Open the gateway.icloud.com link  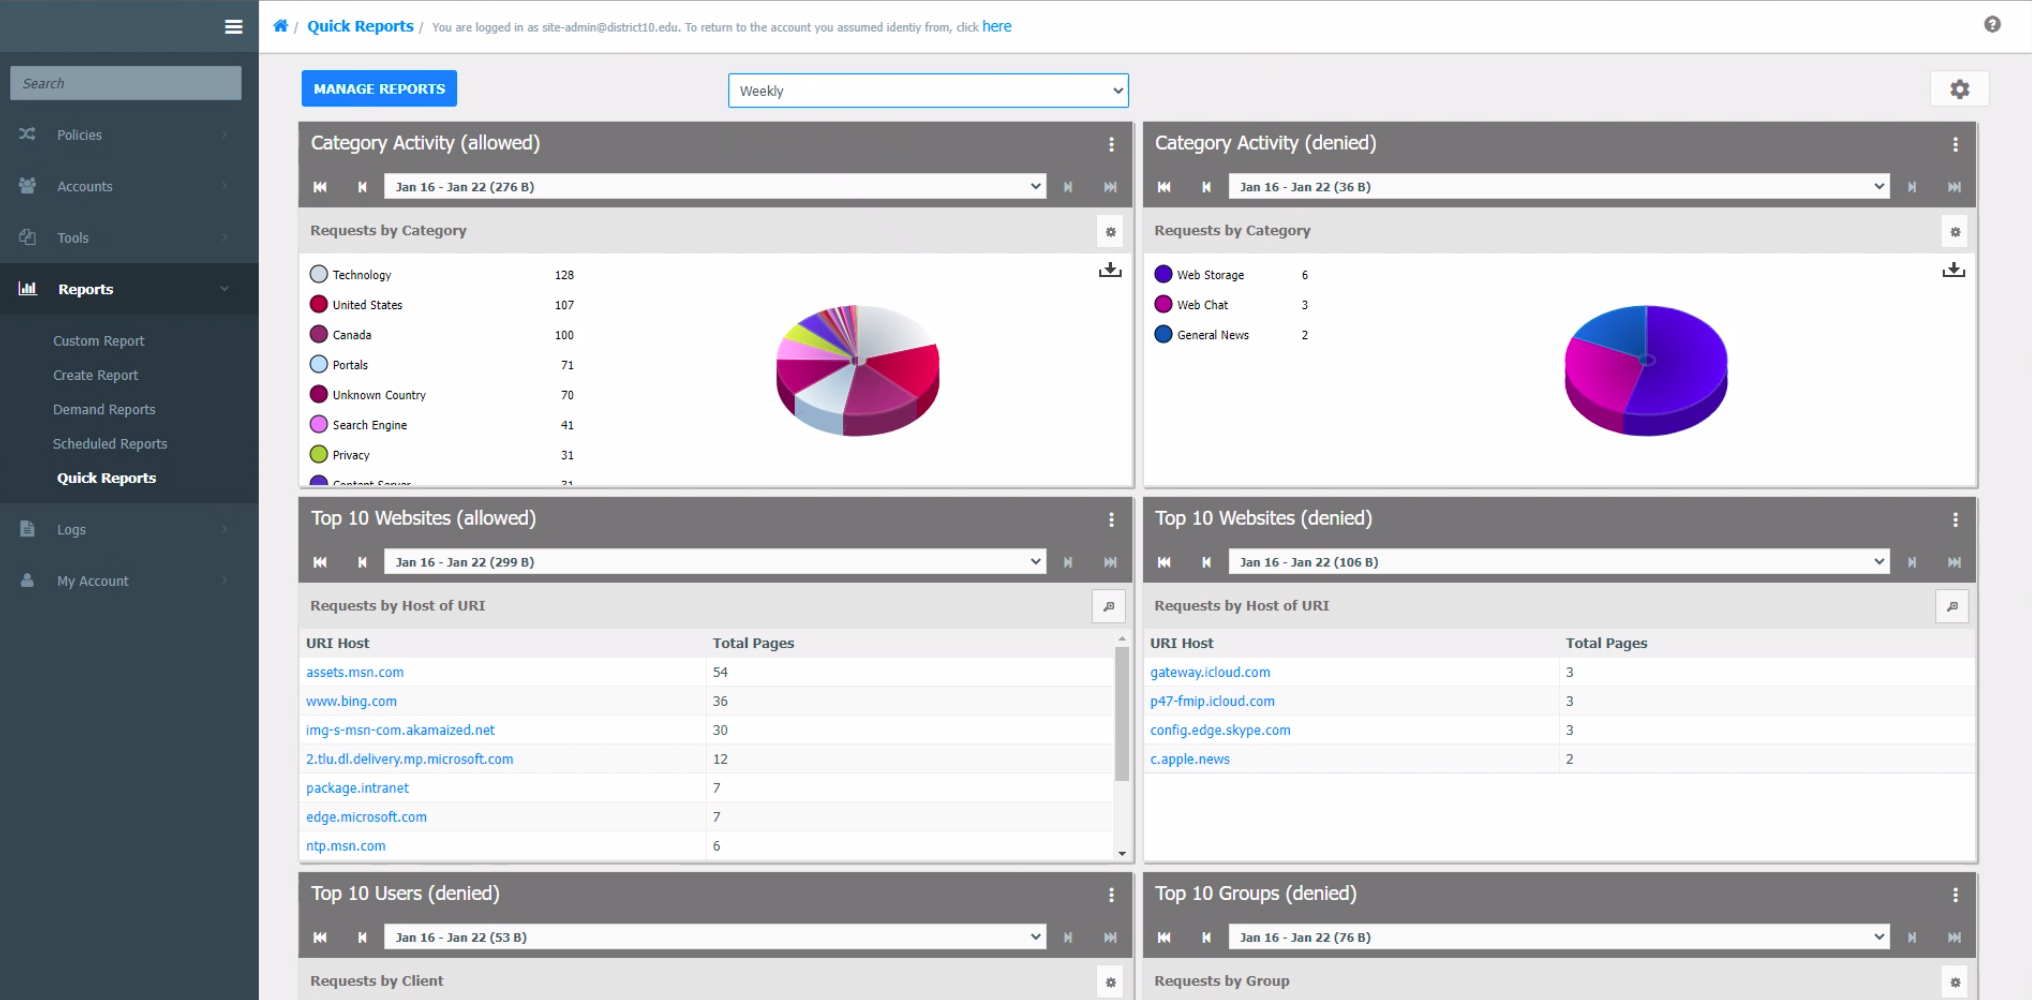pyautogui.click(x=1210, y=672)
